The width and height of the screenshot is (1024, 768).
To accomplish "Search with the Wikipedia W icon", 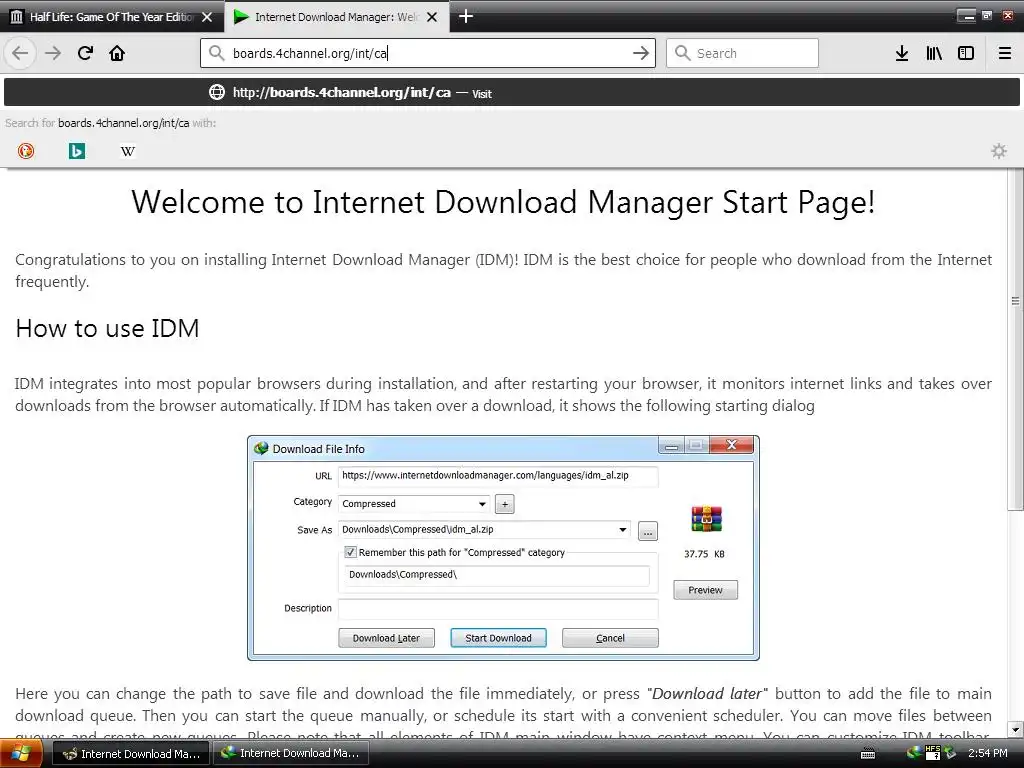I will pyautogui.click(x=128, y=151).
